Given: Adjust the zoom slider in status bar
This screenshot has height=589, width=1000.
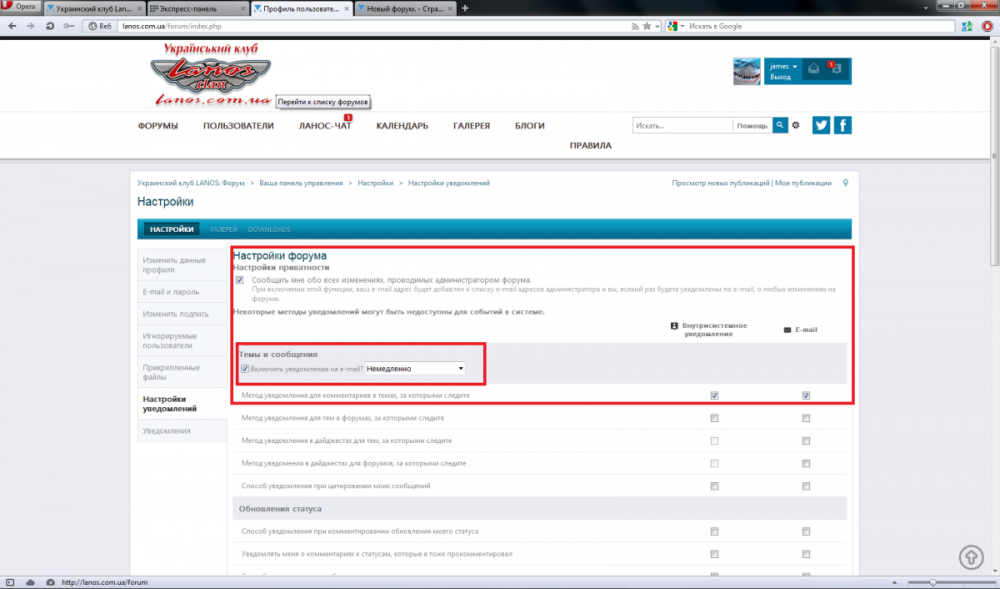Looking at the screenshot, I should [x=933, y=582].
